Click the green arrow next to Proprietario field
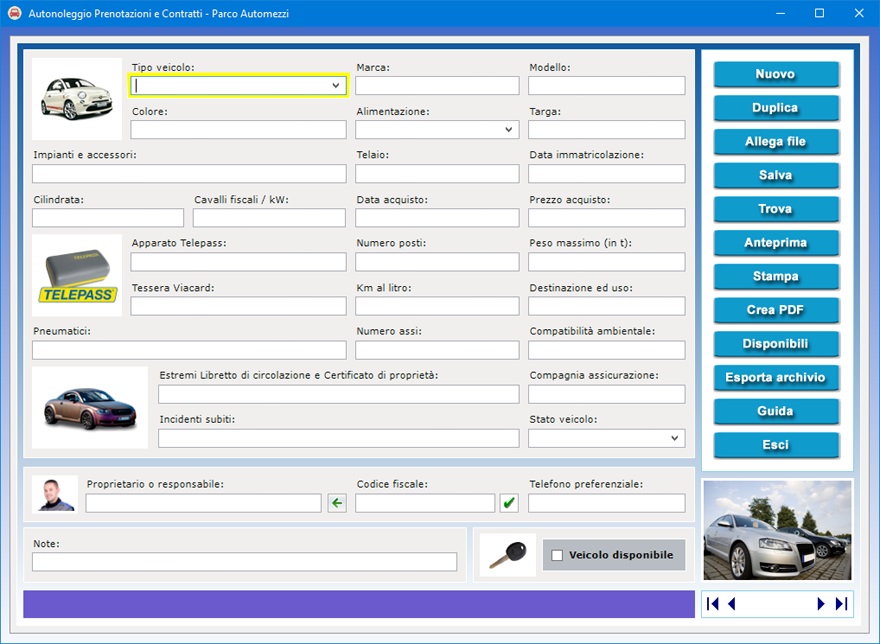 tap(337, 503)
